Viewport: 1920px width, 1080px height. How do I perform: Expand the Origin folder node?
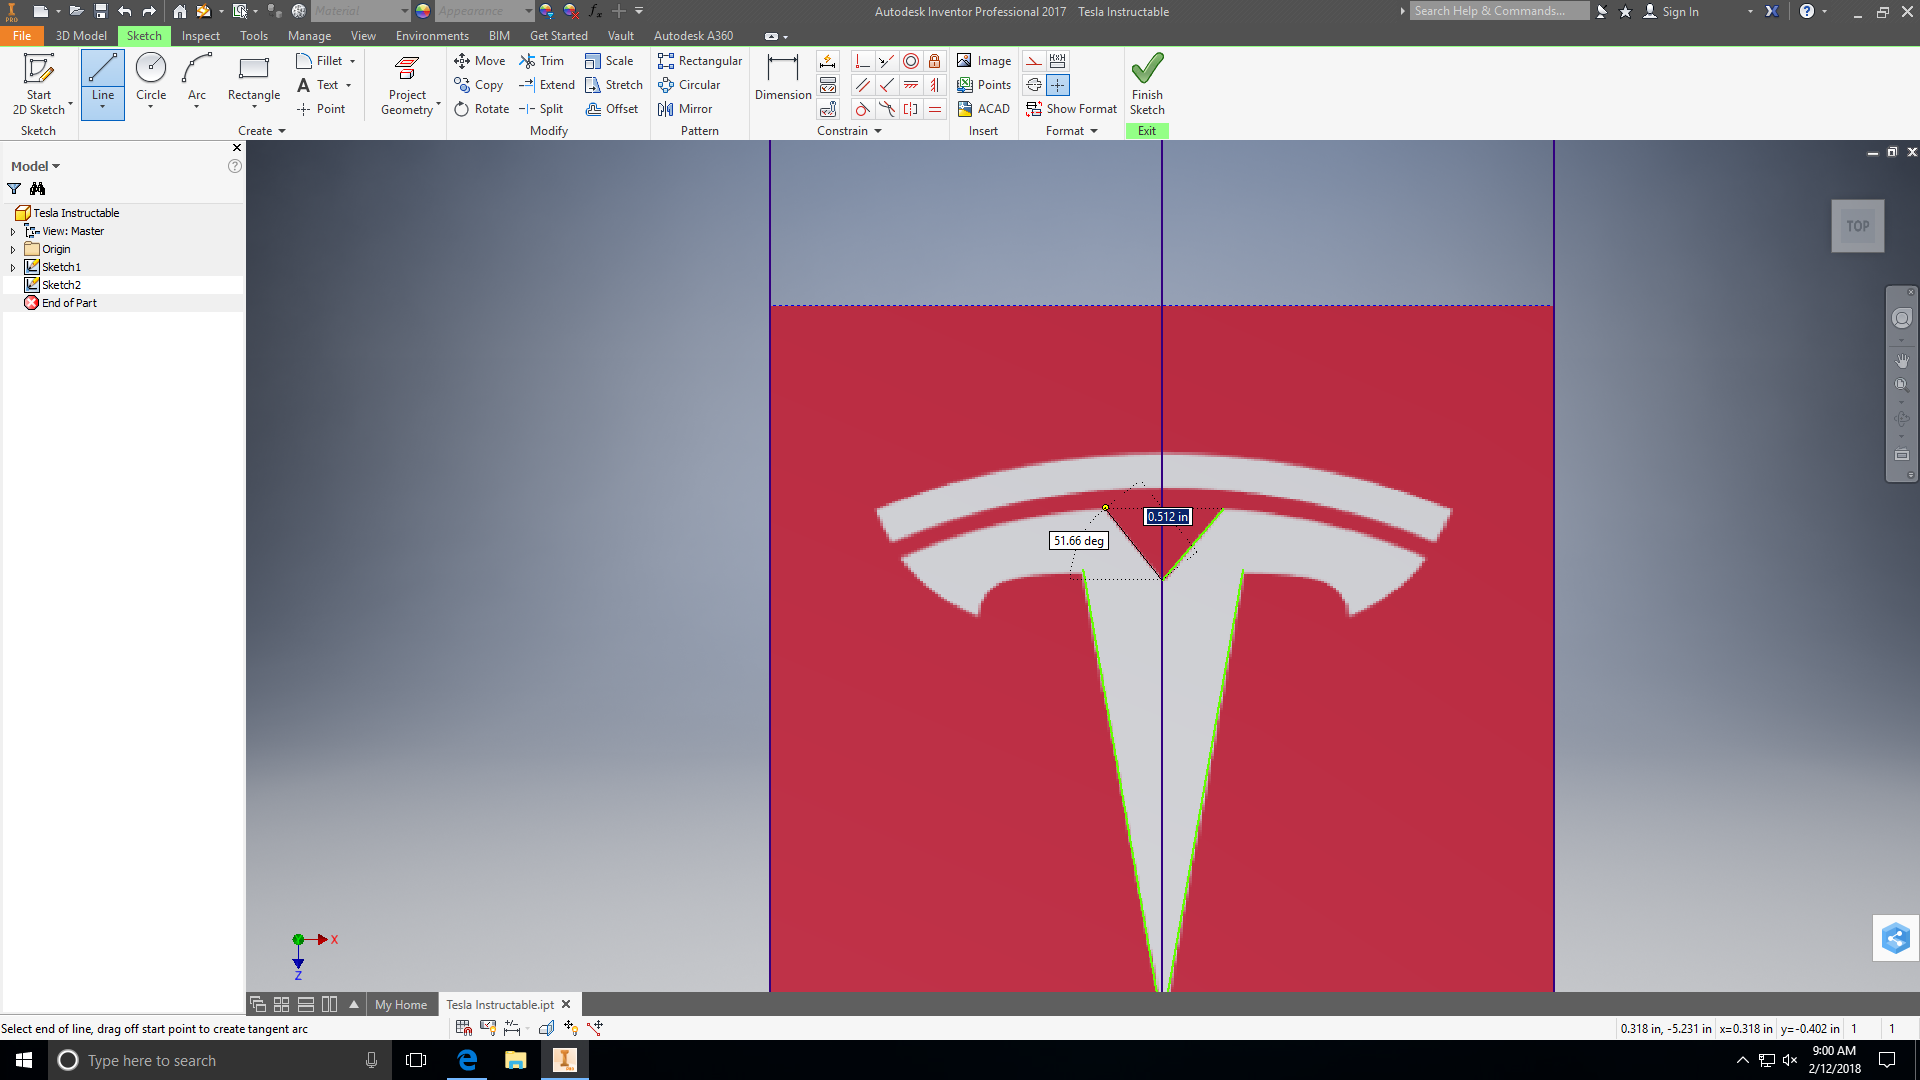[13, 249]
